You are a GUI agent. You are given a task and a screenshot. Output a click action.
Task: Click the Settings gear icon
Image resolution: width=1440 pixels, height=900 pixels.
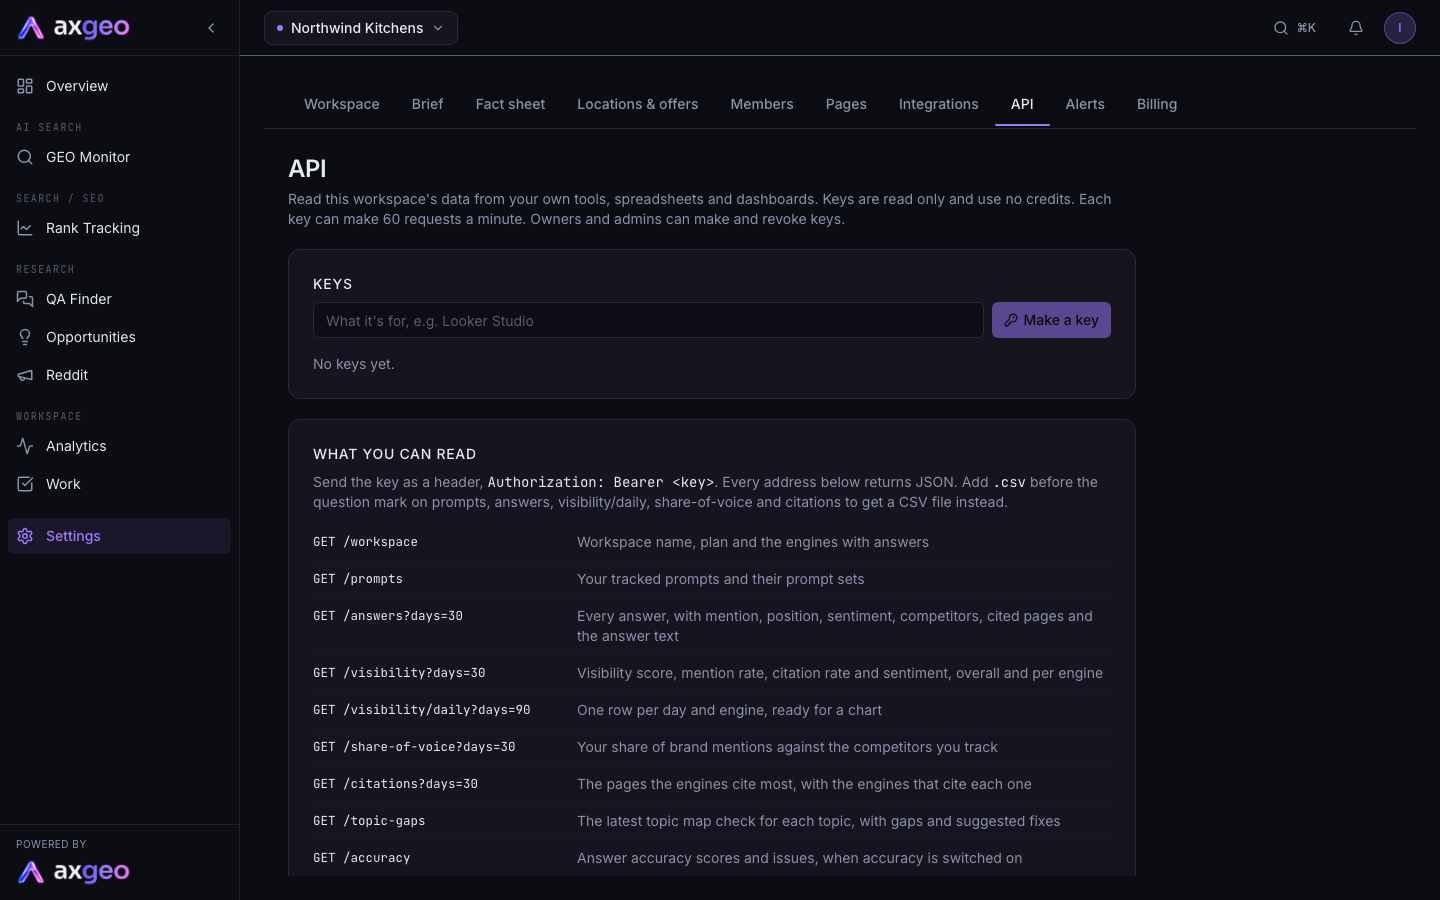(25, 536)
